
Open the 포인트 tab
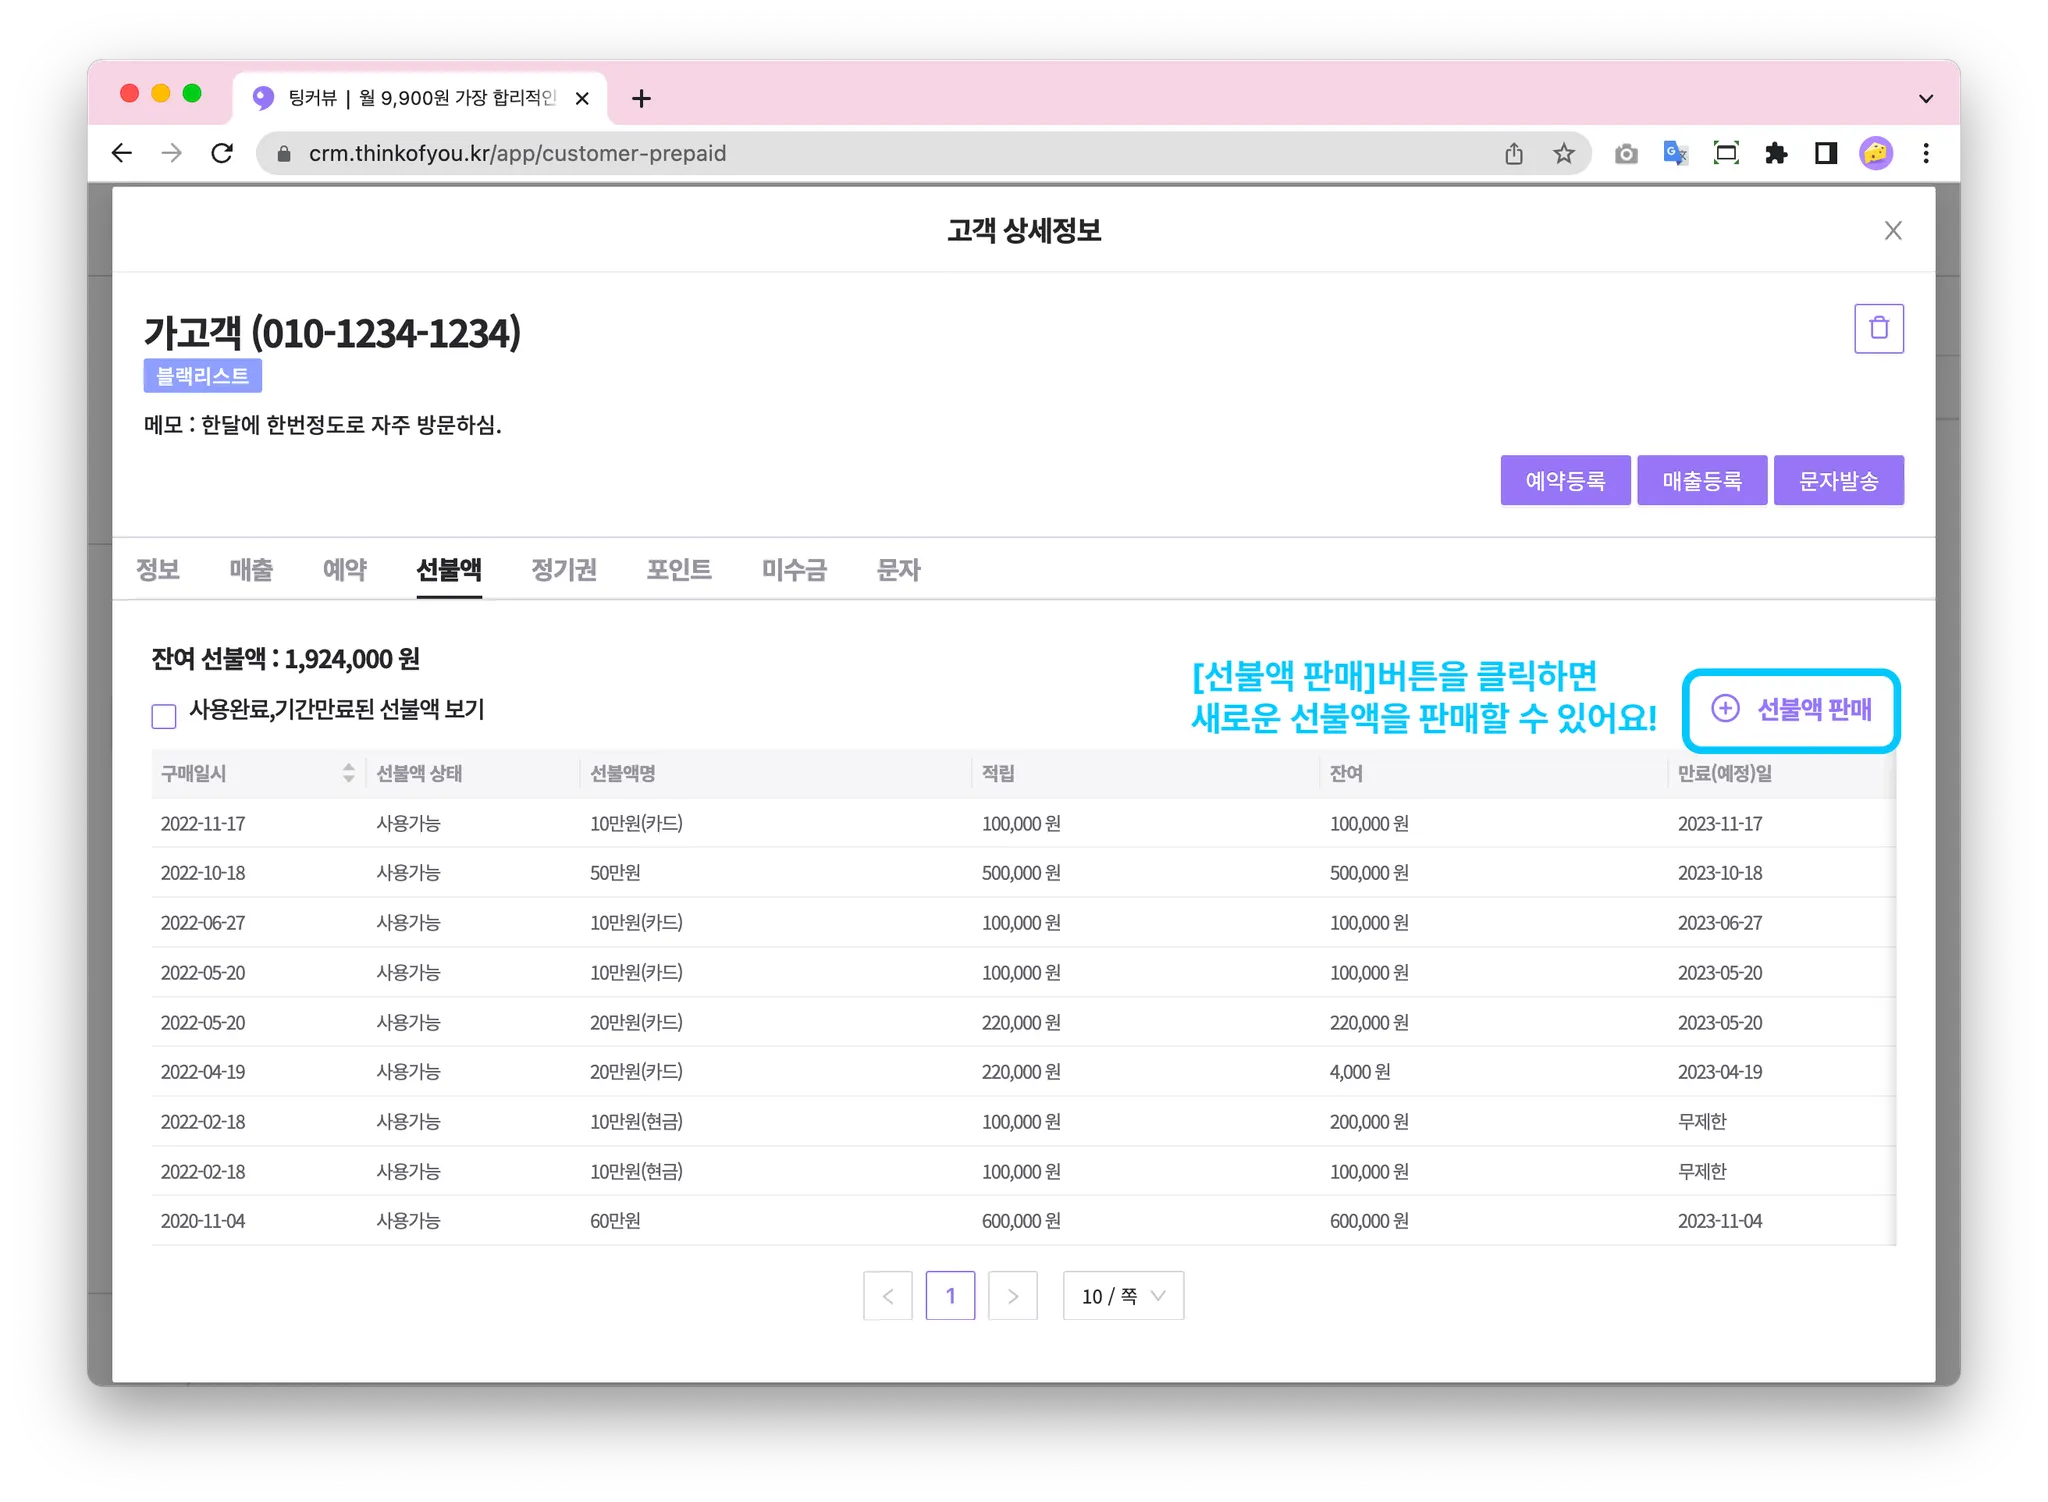click(x=679, y=570)
